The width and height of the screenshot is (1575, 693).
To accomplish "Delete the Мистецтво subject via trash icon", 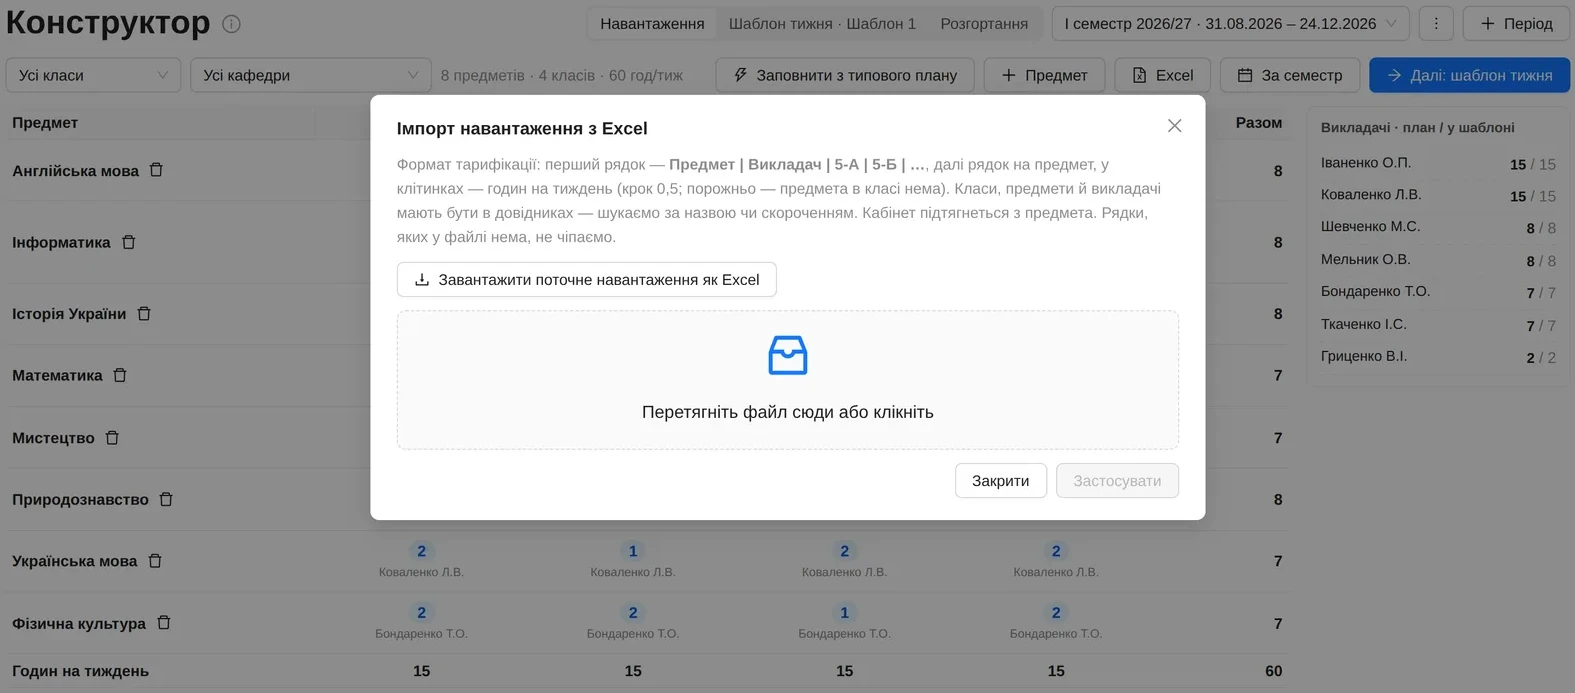I will click(x=112, y=438).
